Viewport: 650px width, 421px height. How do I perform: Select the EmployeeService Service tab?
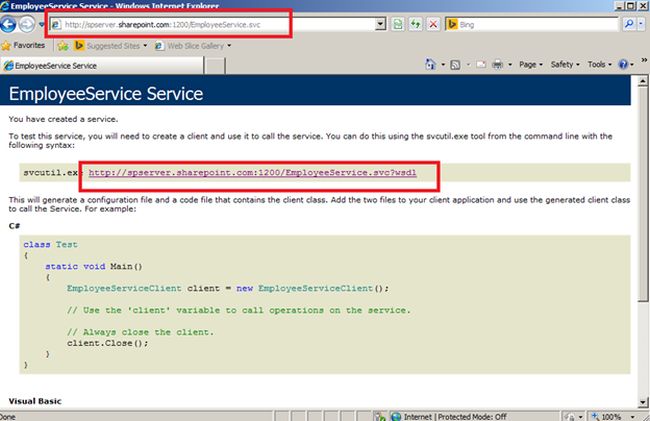pyautogui.click(x=102, y=66)
